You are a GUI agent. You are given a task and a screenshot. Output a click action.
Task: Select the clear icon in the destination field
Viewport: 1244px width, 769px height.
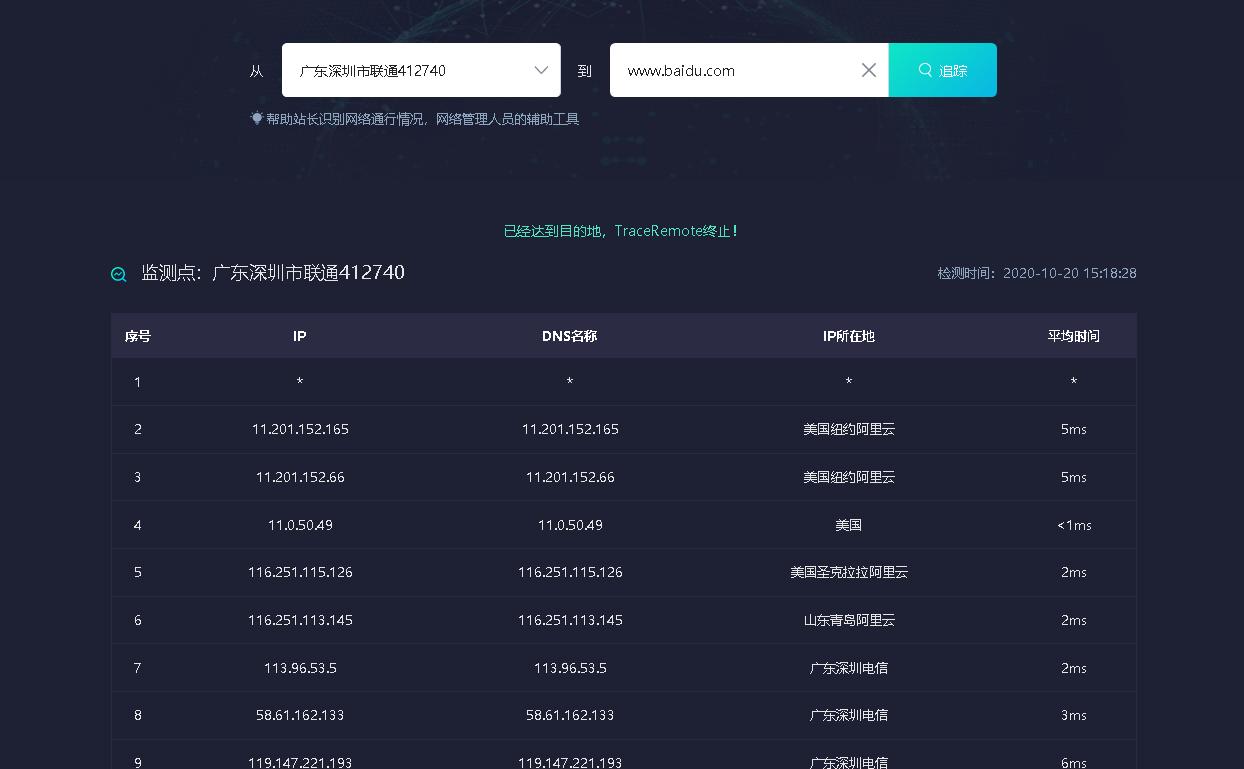pyautogui.click(x=868, y=70)
